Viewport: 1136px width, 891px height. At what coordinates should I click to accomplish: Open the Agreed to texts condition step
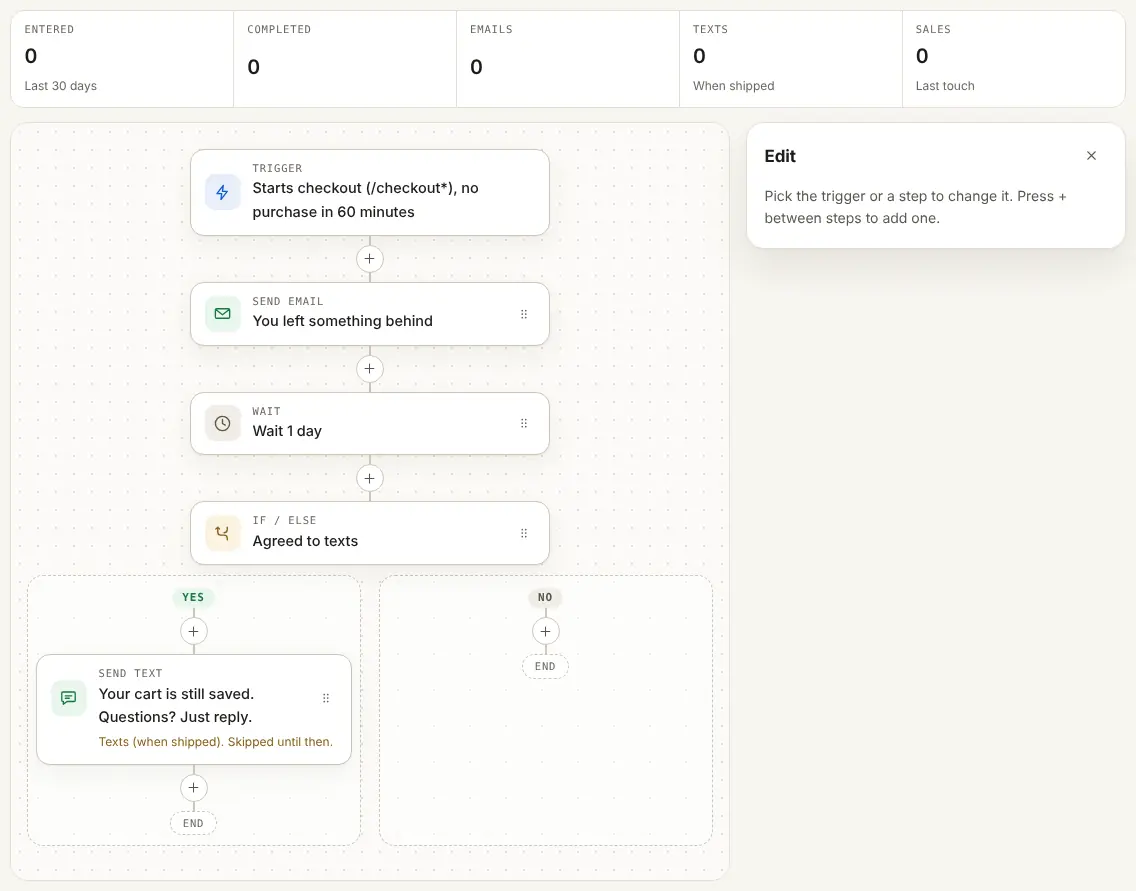click(x=369, y=533)
